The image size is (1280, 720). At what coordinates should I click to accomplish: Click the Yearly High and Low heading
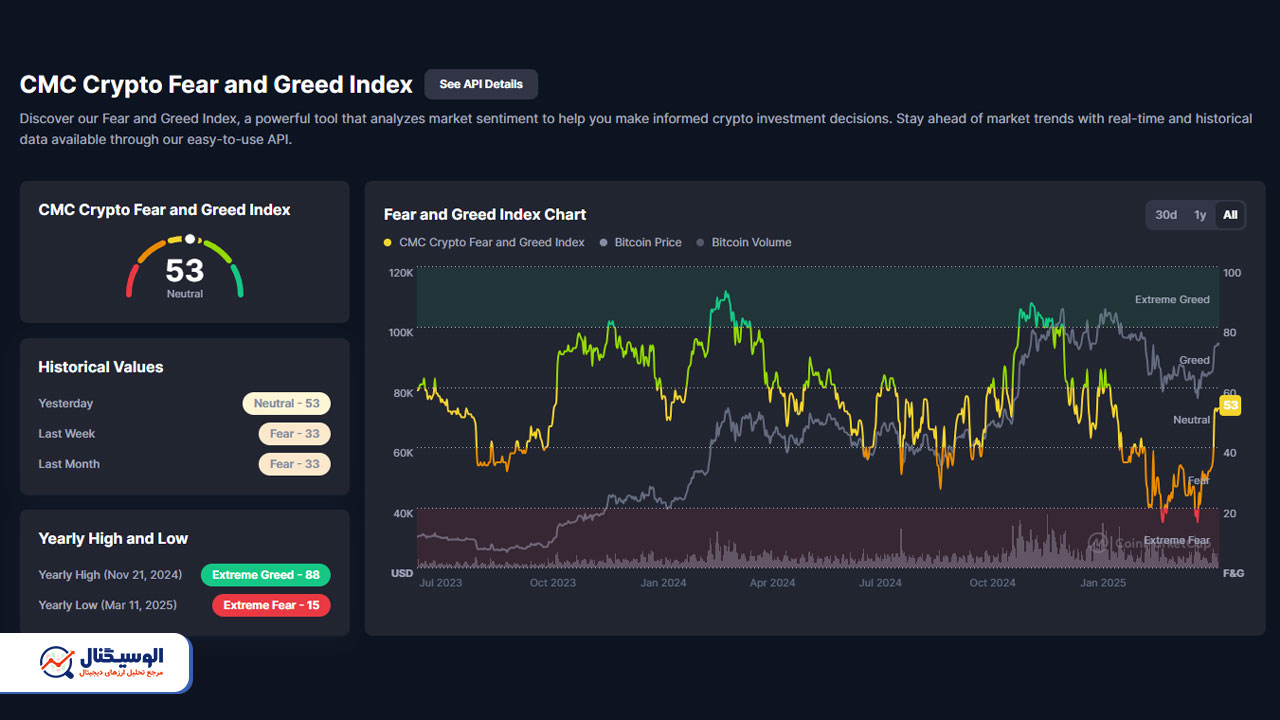pyautogui.click(x=113, y=538)
